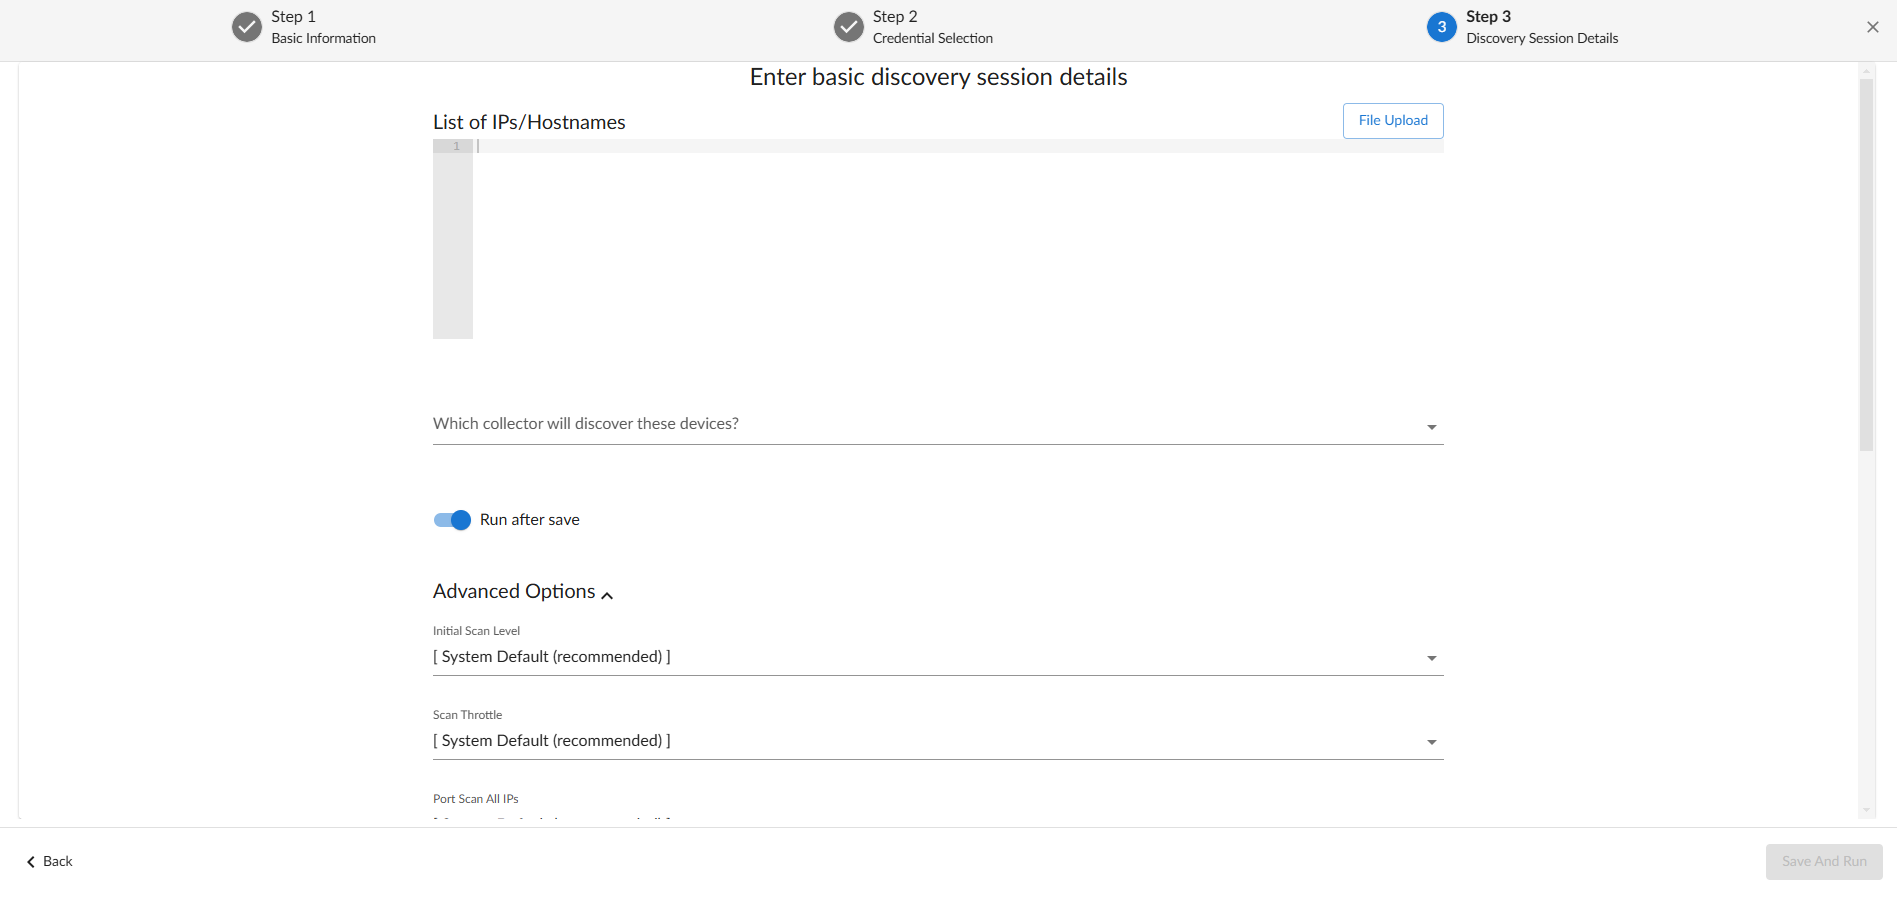Collapse Advanced Options using chevron icon

click(607, 595)
